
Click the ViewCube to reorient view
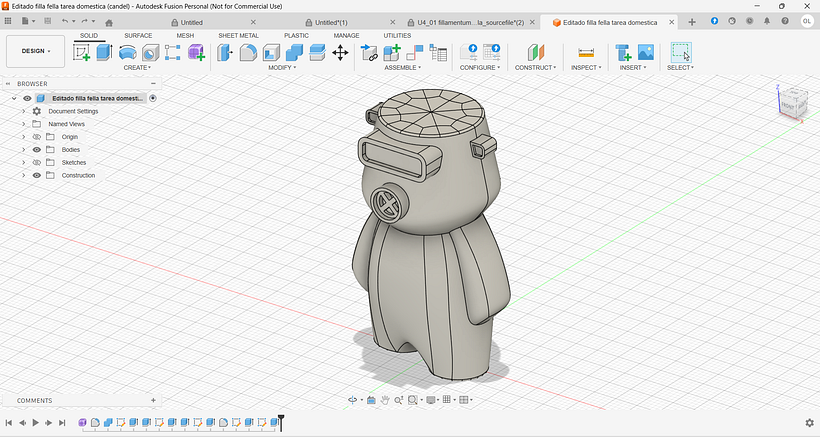pos(789,102)
